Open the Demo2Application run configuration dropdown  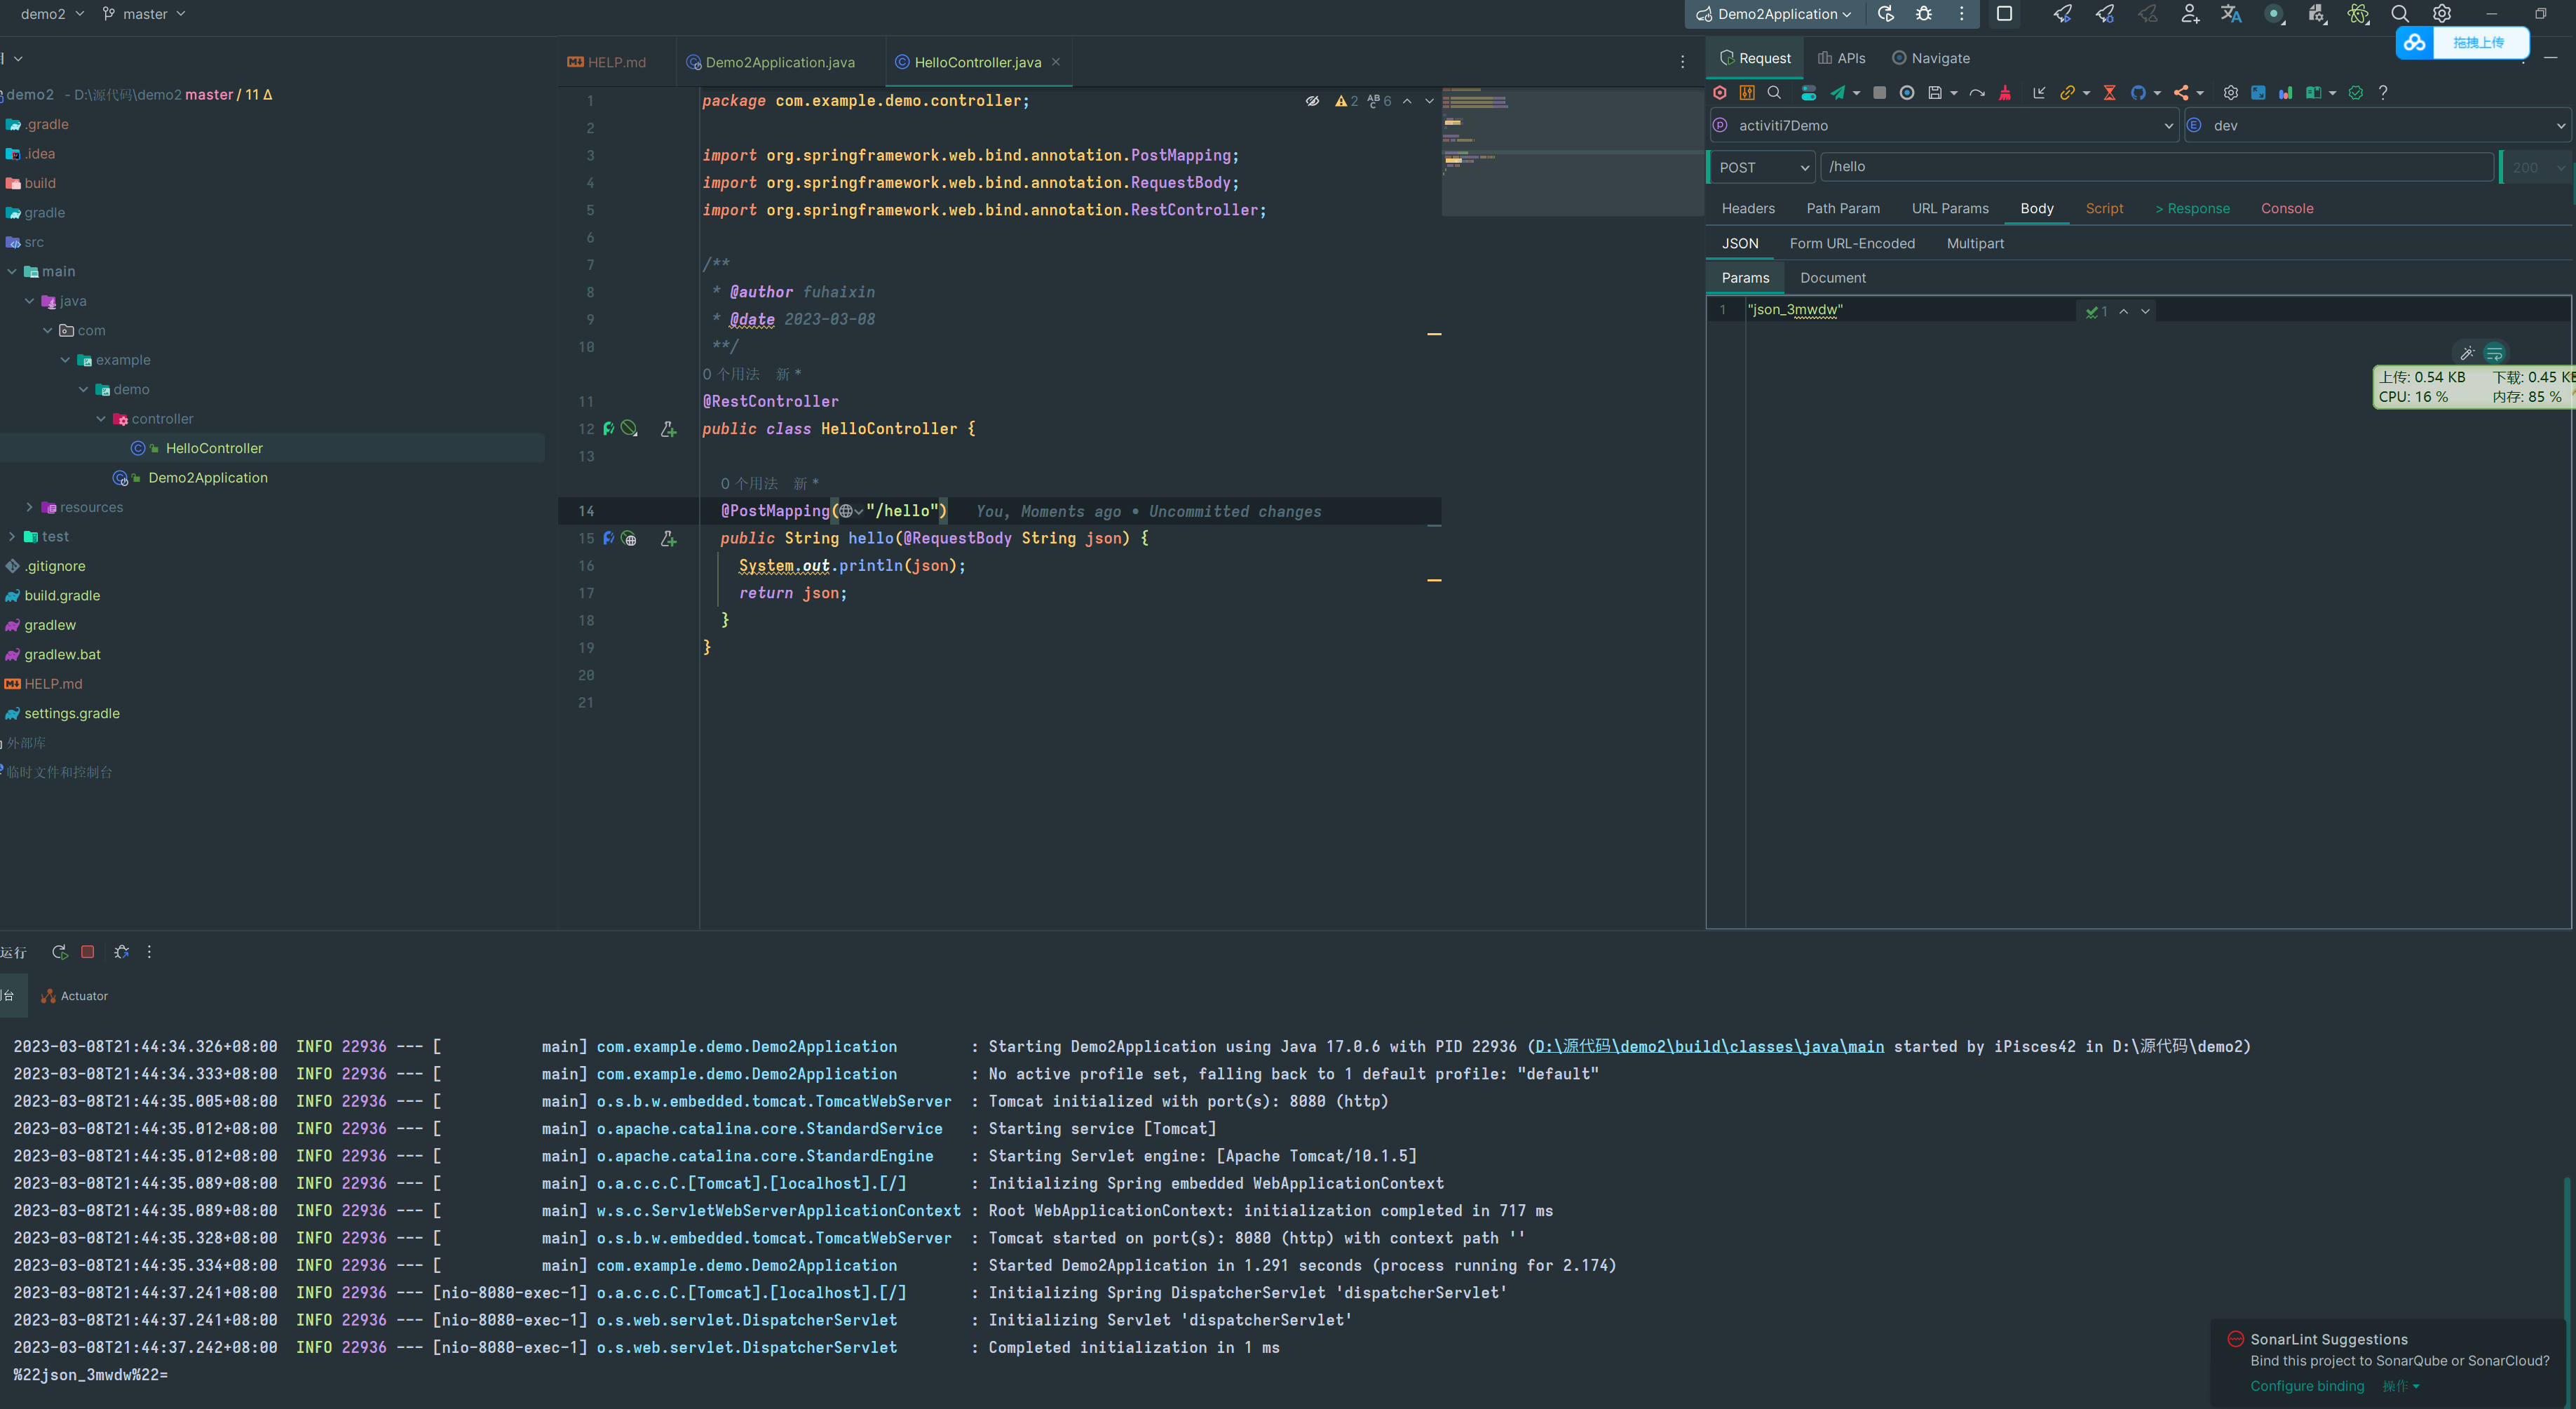[1774, 14]
